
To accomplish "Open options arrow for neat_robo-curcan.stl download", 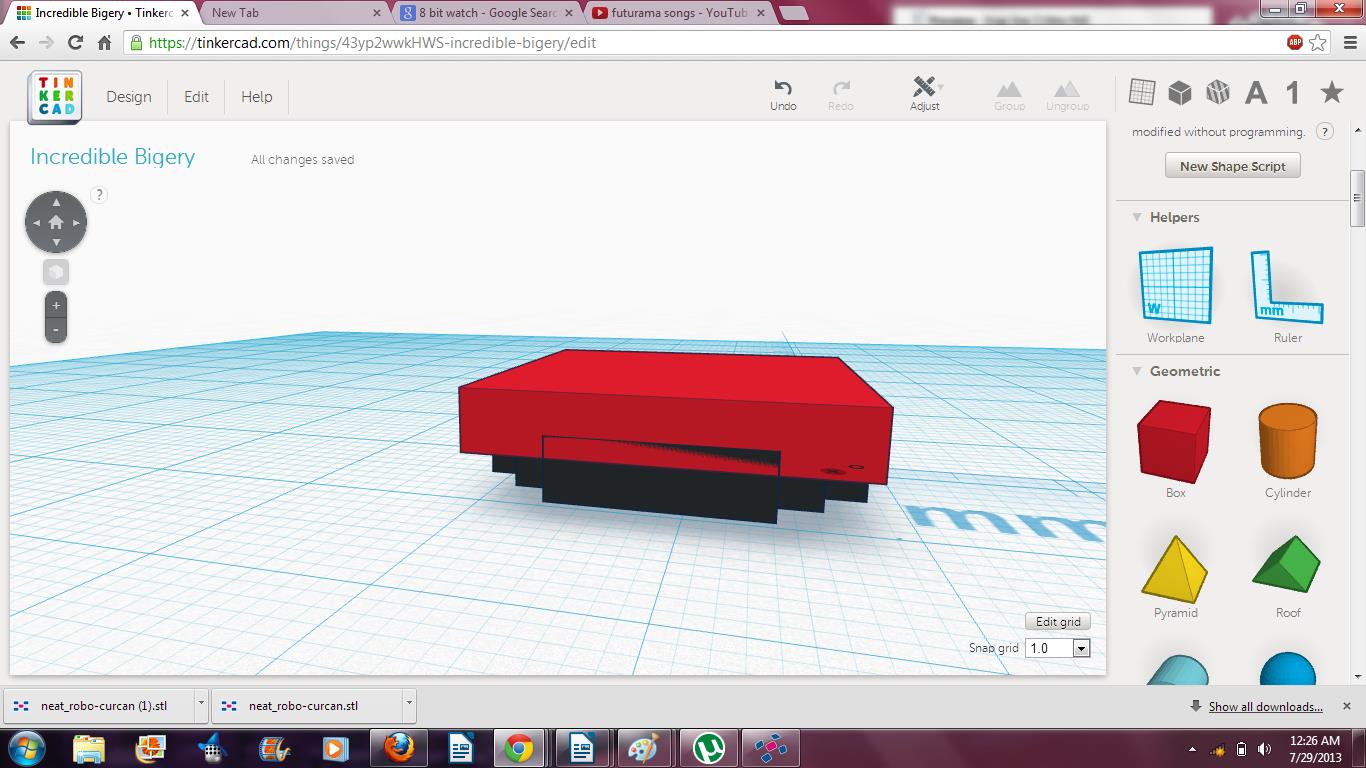I will tap(409, 705).
